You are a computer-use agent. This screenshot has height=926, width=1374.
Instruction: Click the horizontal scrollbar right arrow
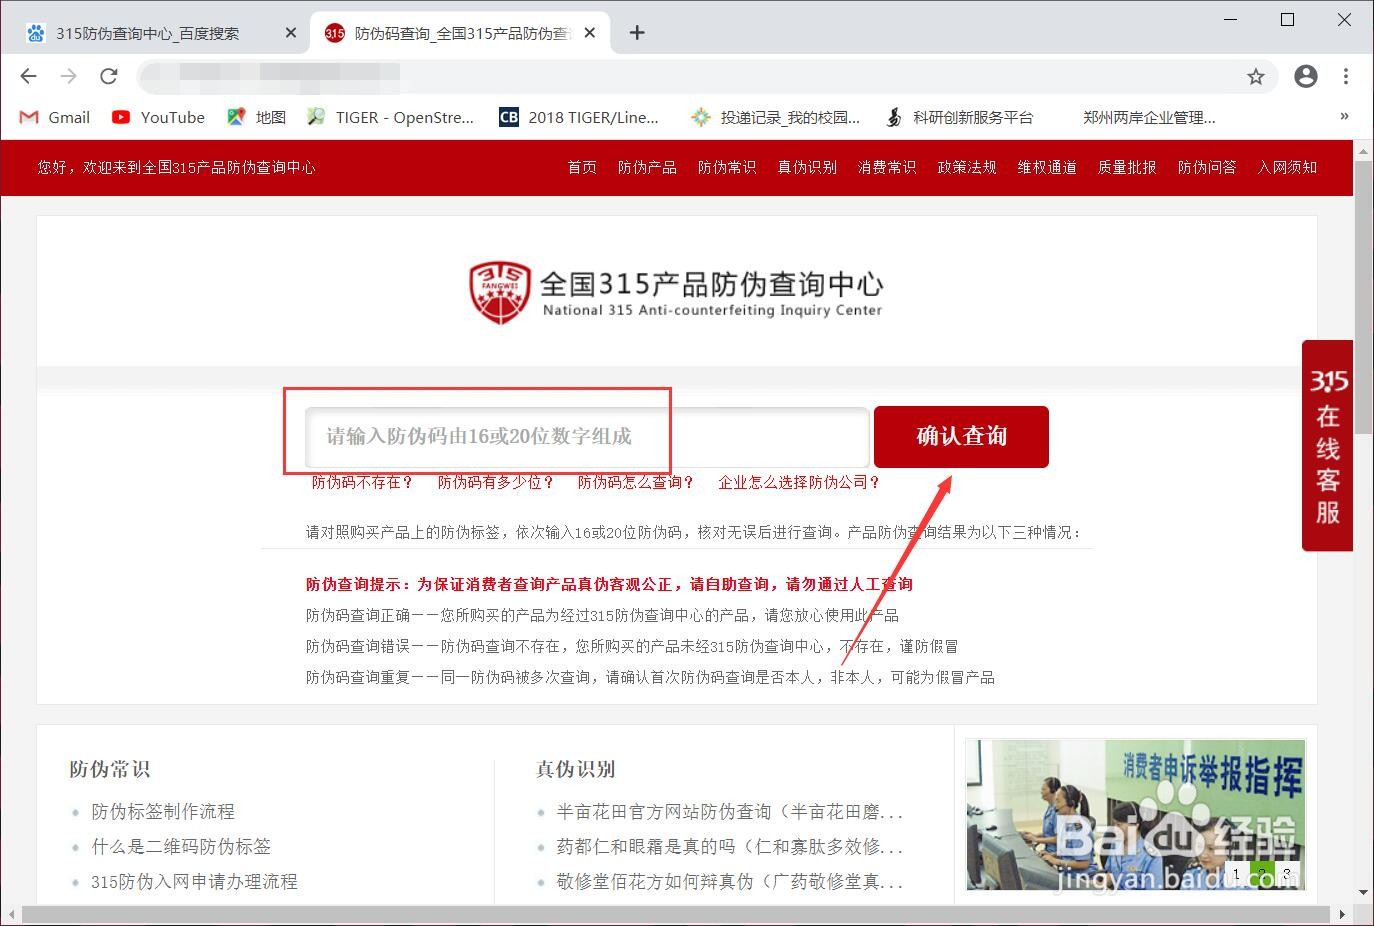tap(1343, 914)
